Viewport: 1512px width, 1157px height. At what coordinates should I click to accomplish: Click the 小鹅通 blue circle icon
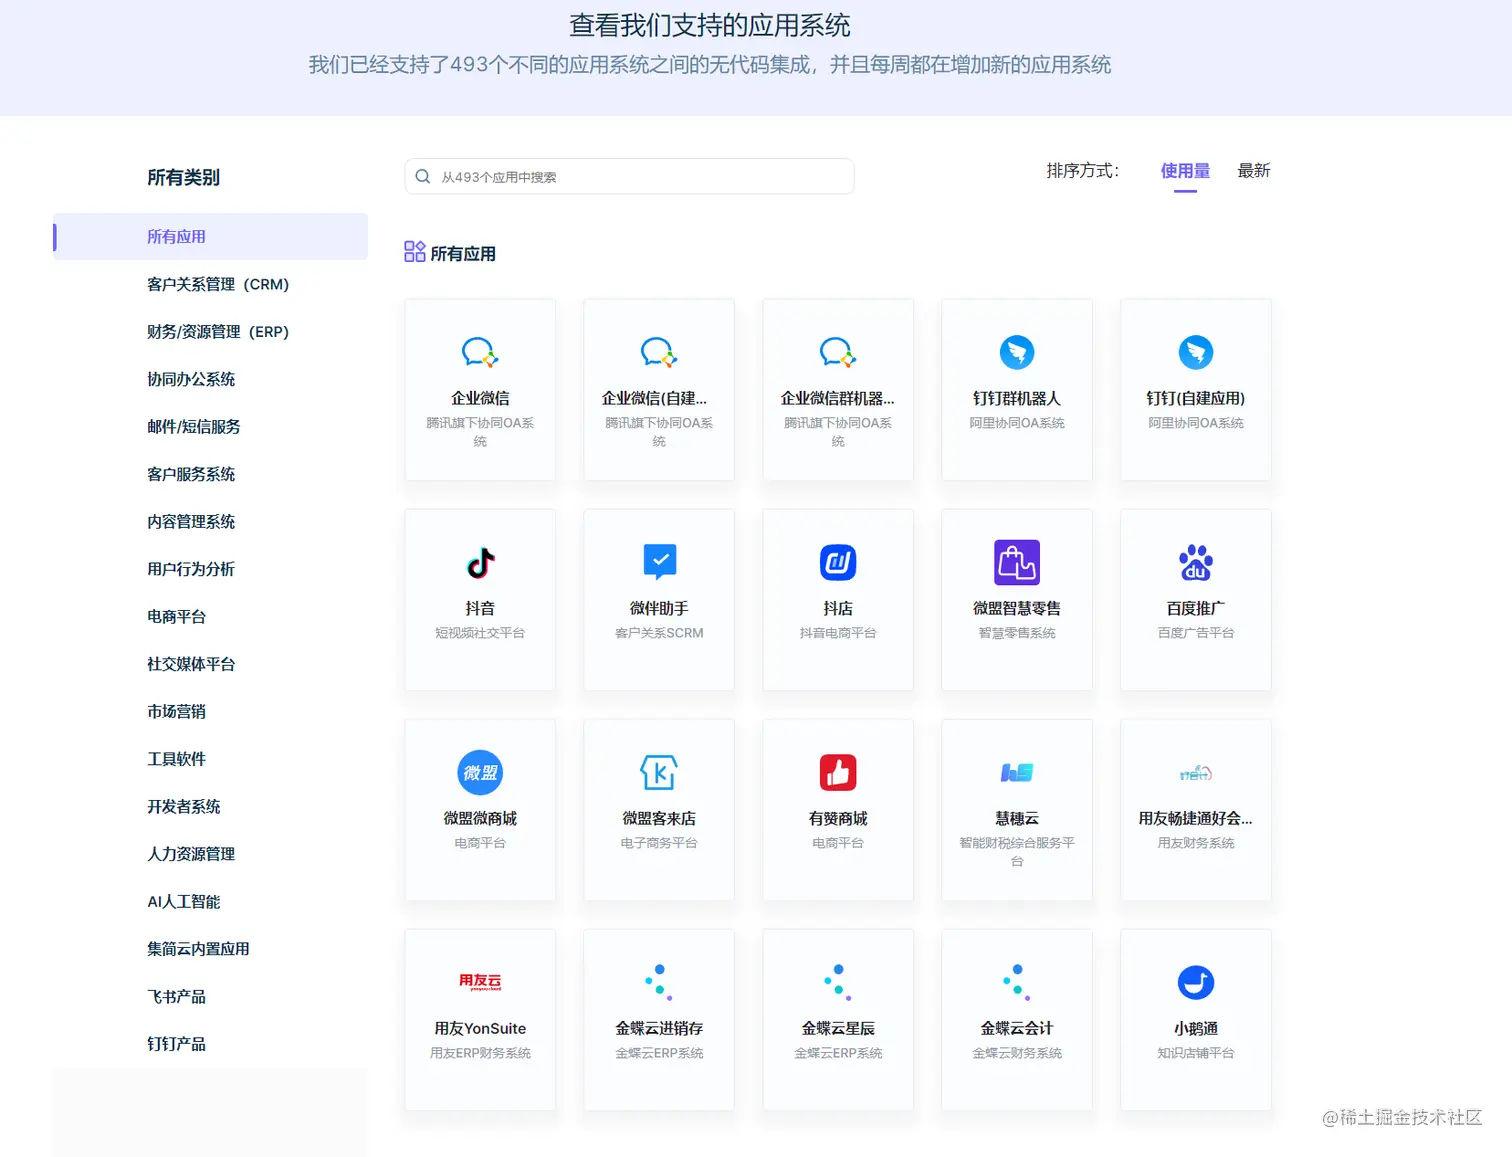pyautogui.click(x=1196, y=982)
